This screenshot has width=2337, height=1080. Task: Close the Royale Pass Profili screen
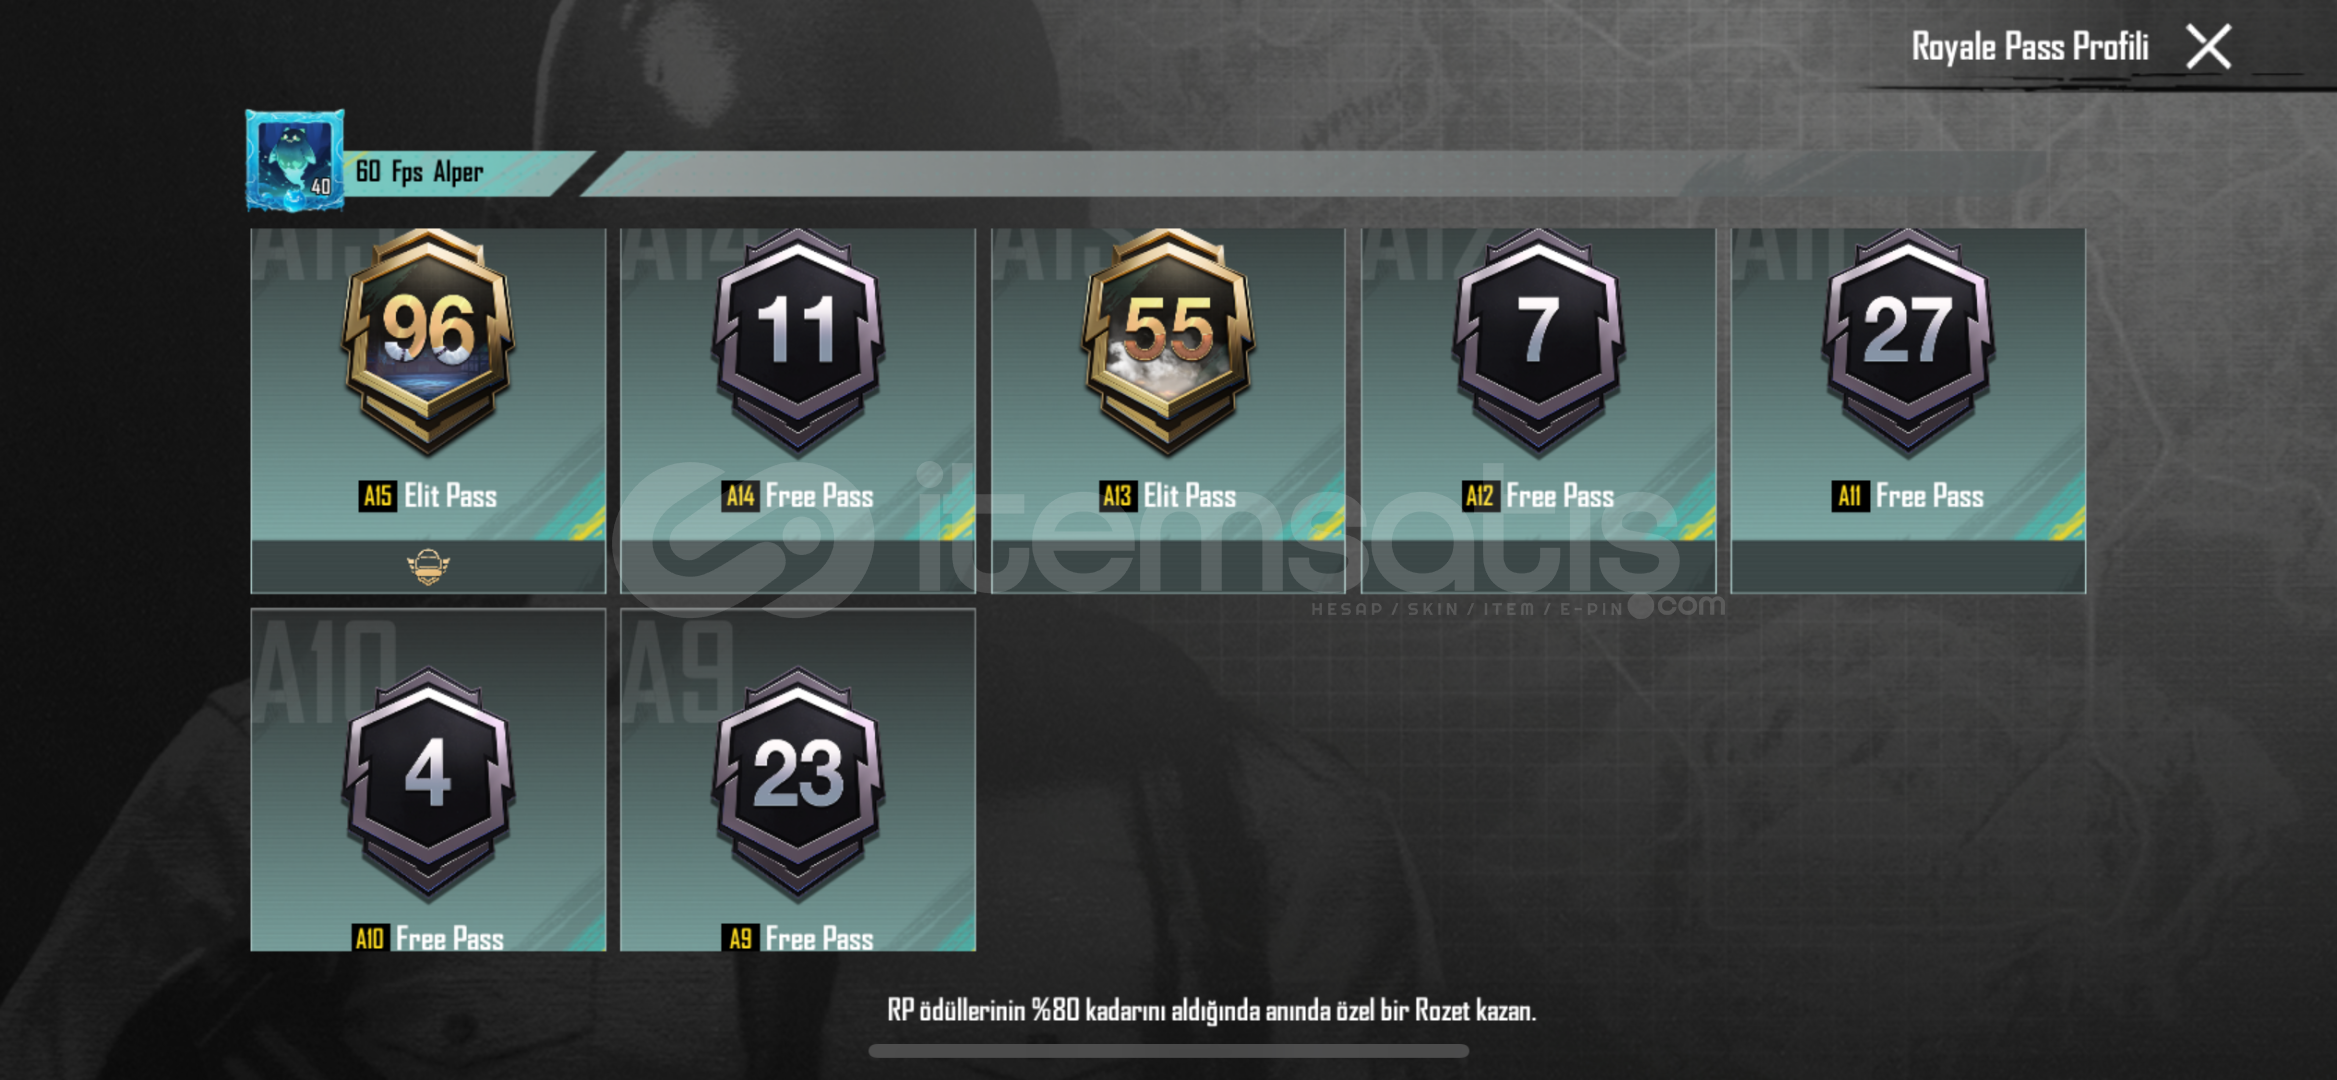tap(2208, 47)
